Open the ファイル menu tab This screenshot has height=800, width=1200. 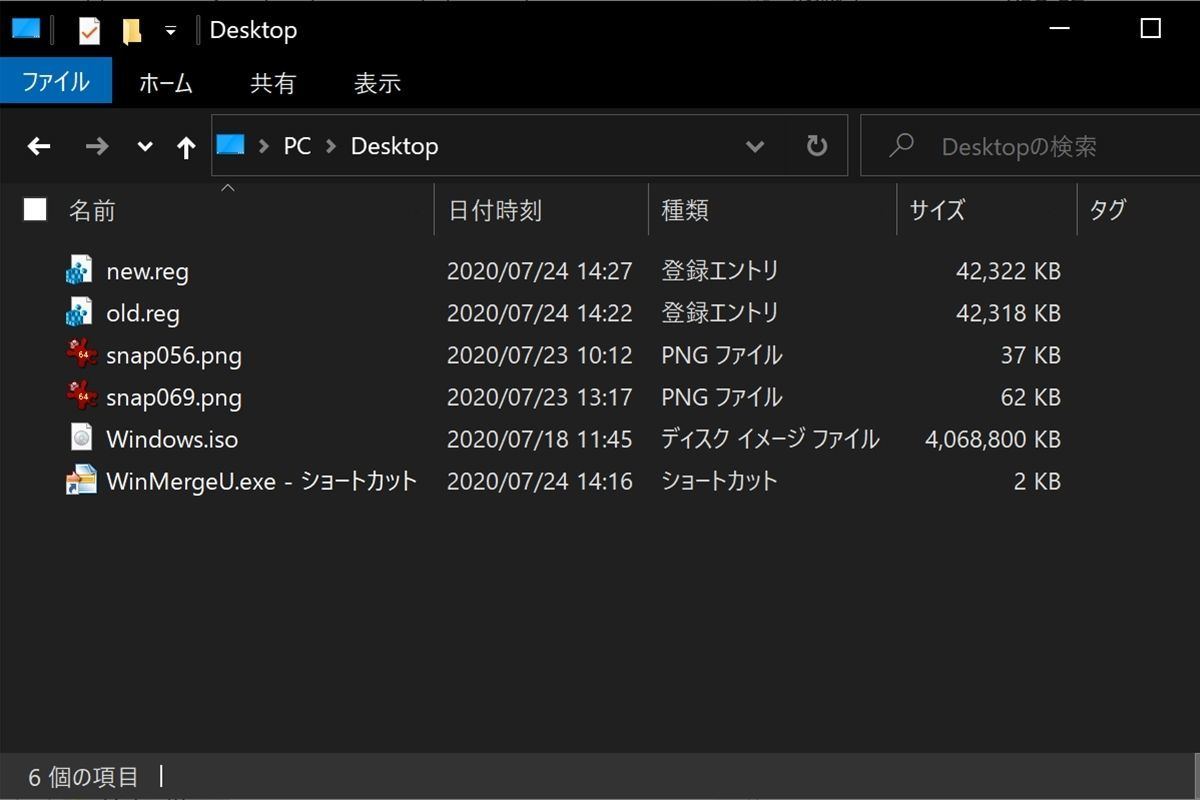tap(56, 82)
